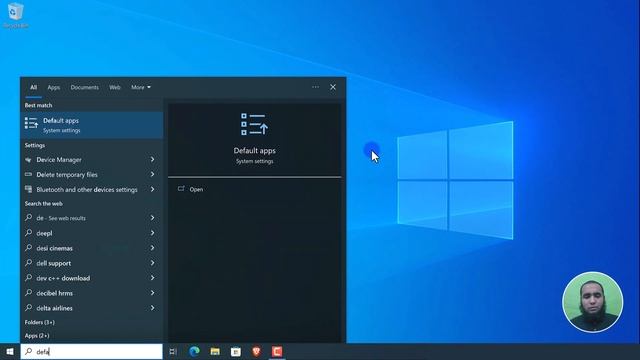Screen dimensions: 640x360
Task: Select the Device Manager settings result
Action: 92,160
